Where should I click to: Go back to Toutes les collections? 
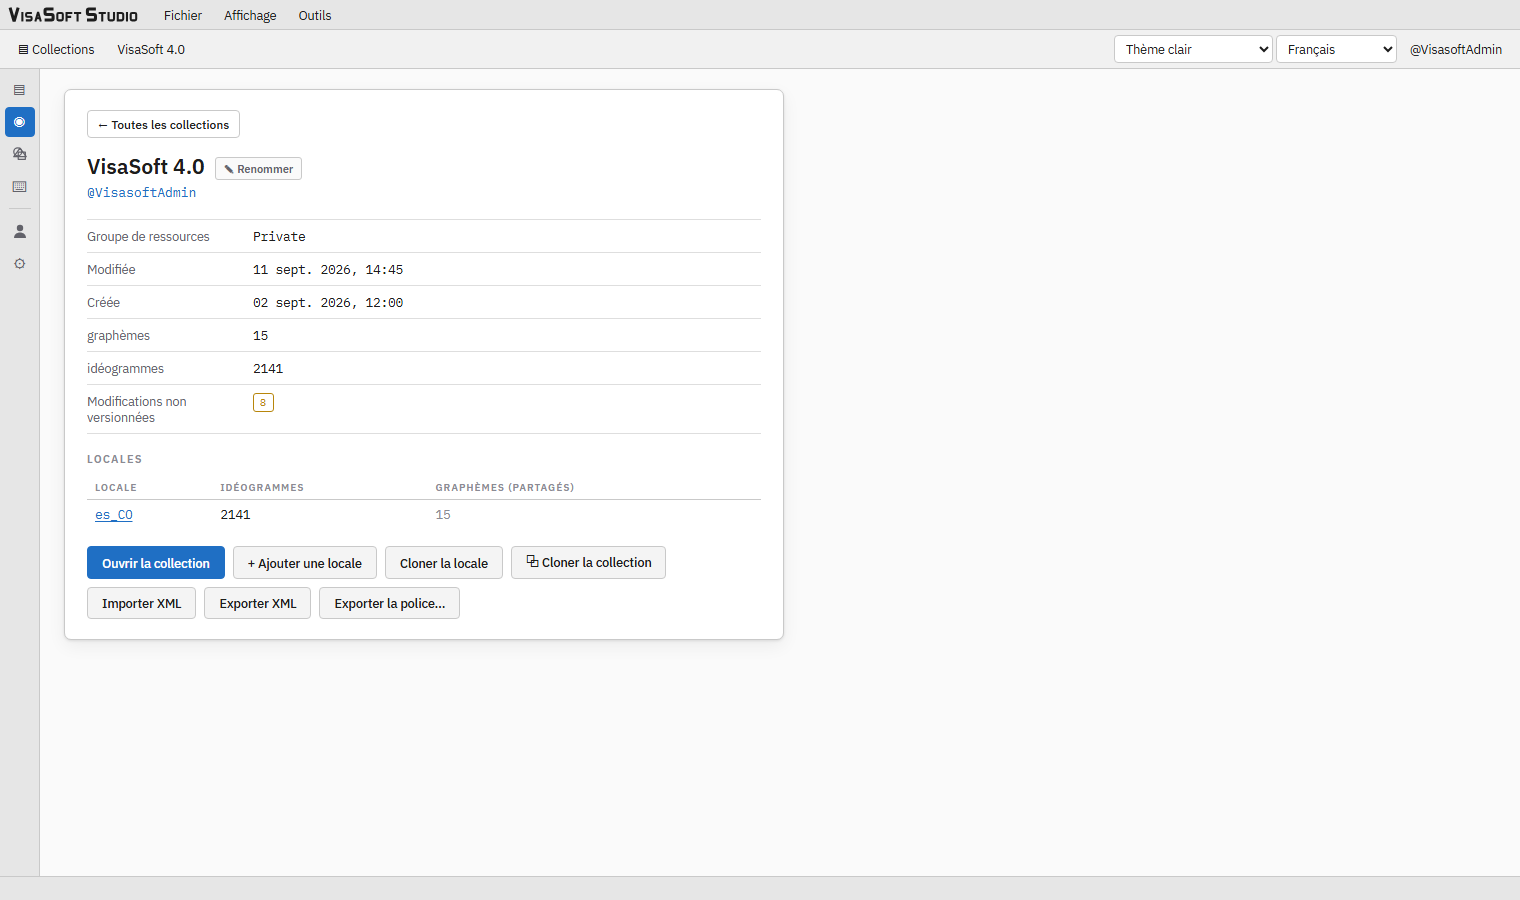(x=163, y=124)
